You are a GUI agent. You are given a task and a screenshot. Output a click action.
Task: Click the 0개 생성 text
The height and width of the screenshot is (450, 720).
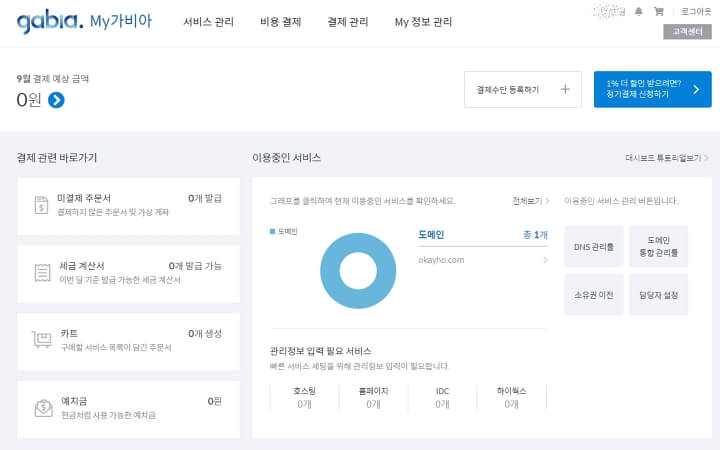pos(205,333)
